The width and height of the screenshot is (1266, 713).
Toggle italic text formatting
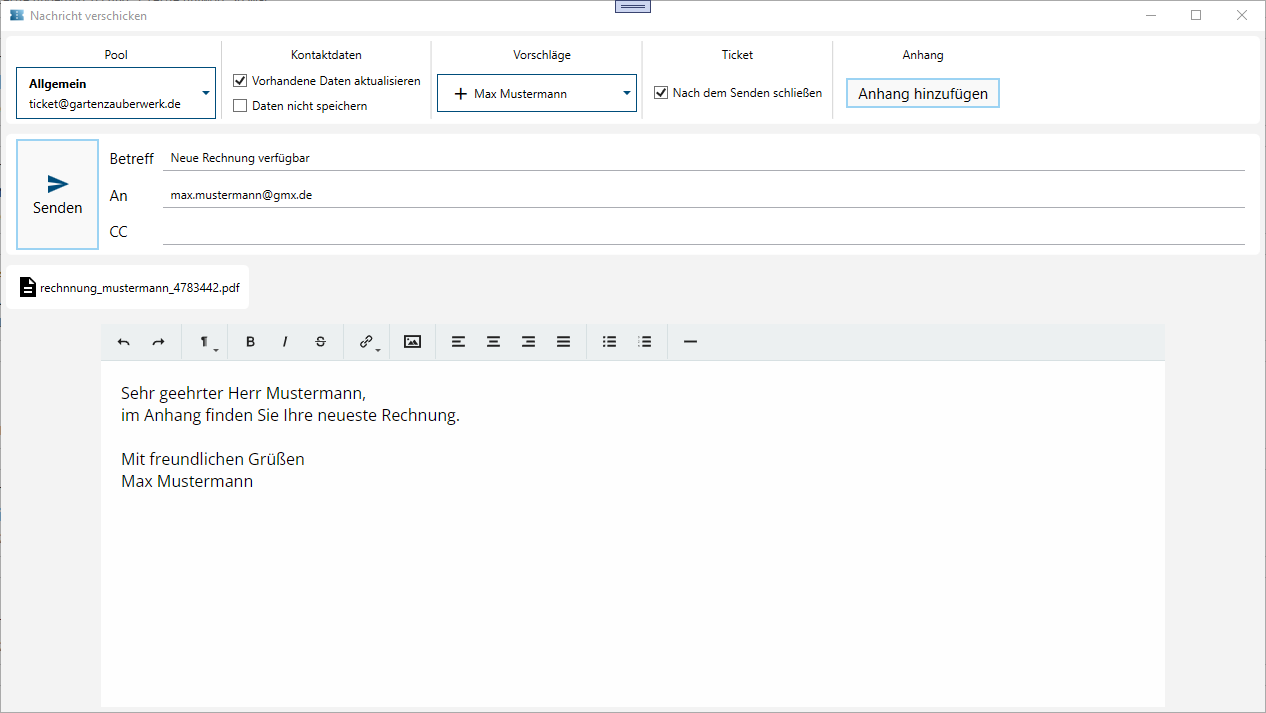(x=285, y=342)
